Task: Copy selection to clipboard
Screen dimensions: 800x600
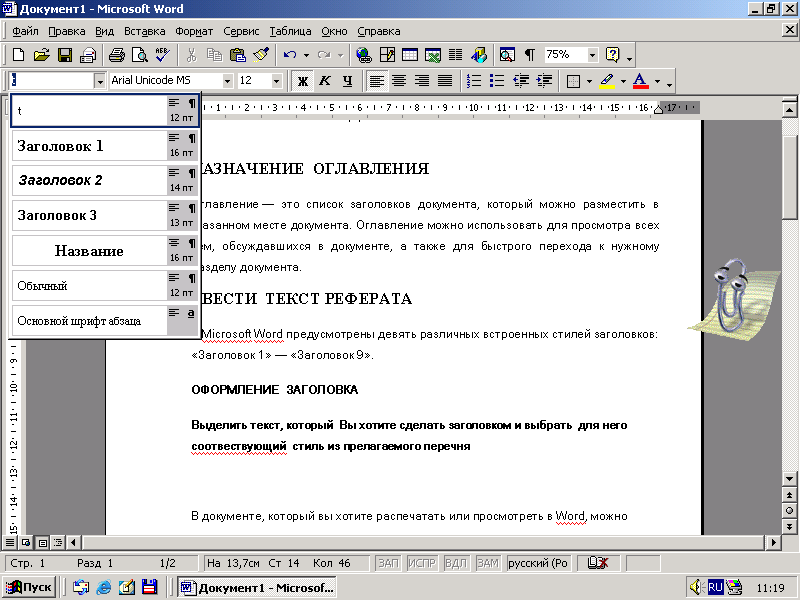Action: (214, 55)
